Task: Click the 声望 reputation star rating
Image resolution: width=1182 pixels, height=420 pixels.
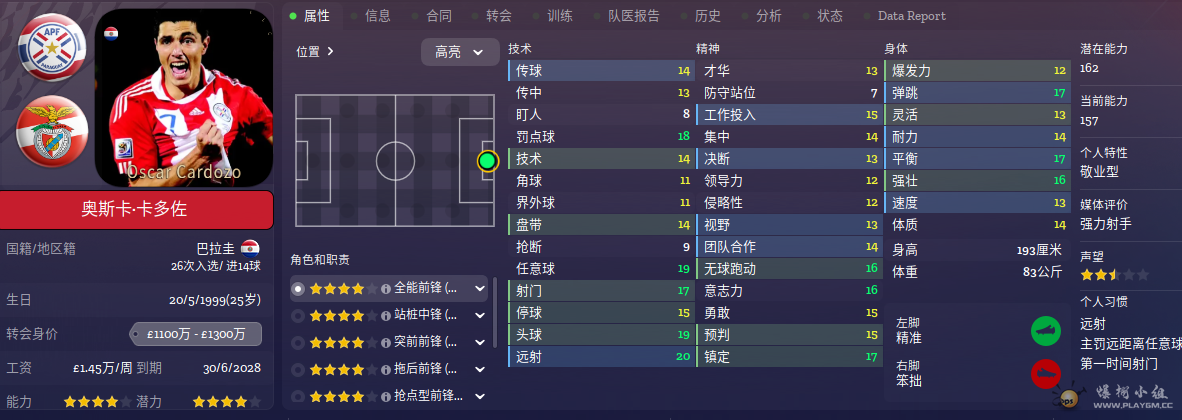Action: [x=1115, y=275]
